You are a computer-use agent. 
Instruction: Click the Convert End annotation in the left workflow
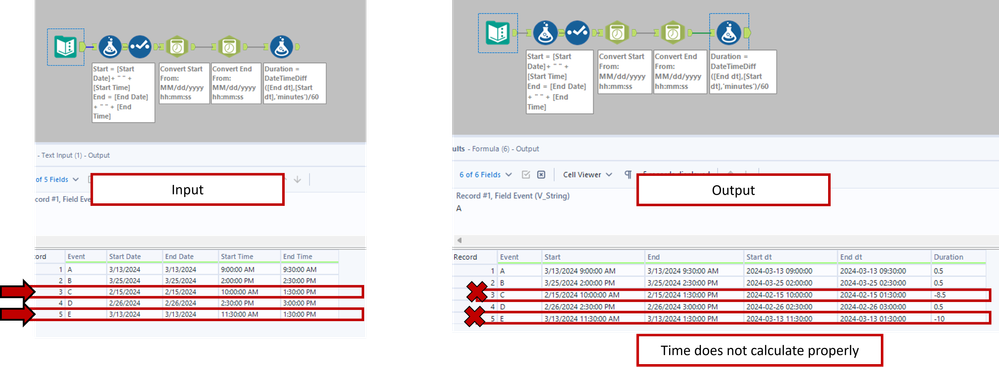[x=236, y=82]
